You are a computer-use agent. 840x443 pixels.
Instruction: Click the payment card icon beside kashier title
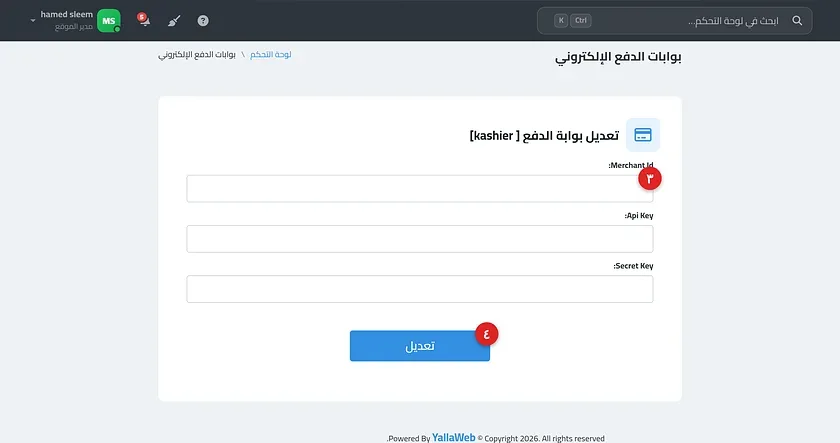click(x=643, y=135)
